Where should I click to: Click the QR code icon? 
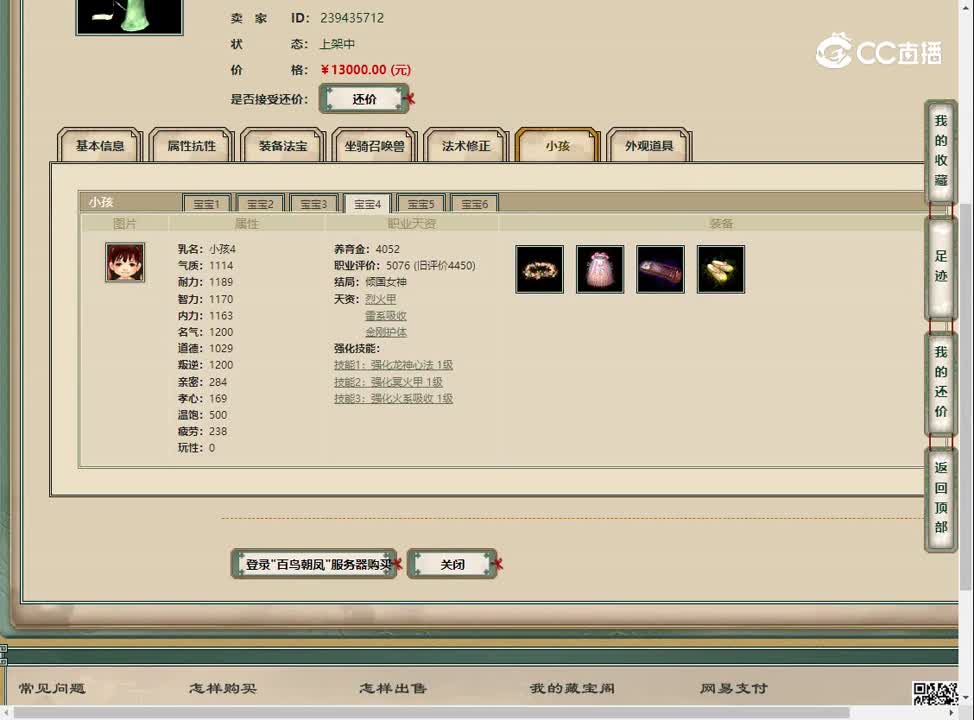(935, 693)
